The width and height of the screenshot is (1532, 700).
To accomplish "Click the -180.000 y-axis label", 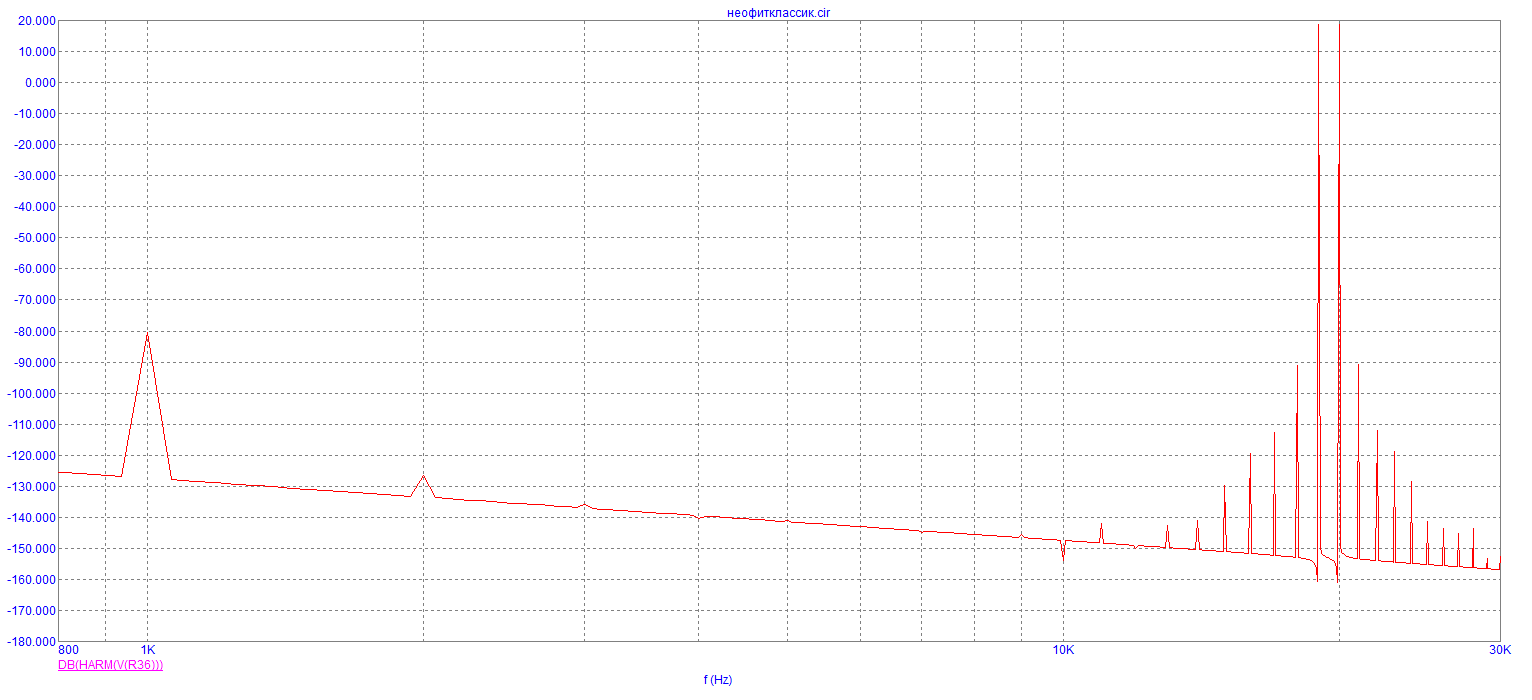I will pos(31,641).
